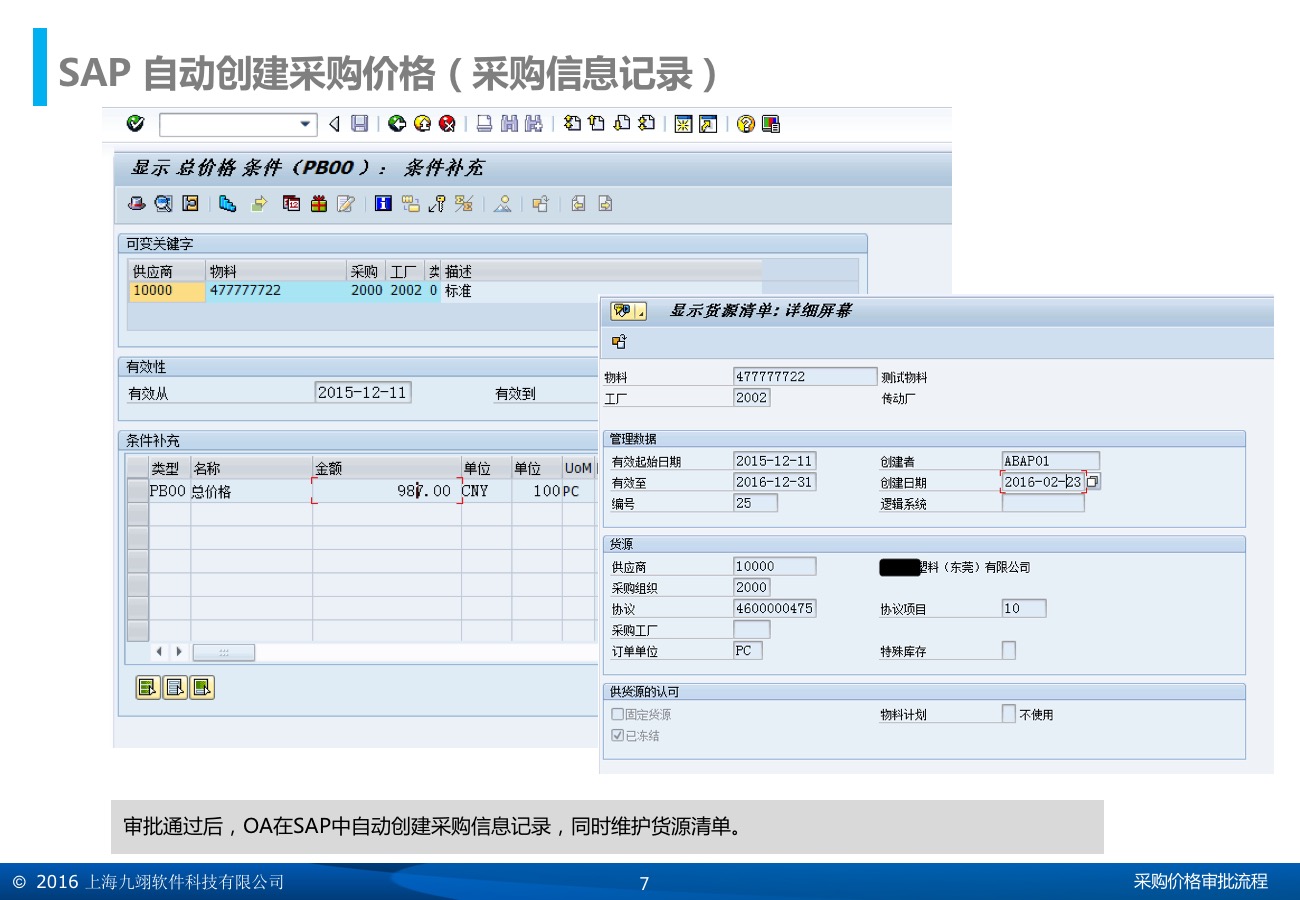Image resolution: width=1300 pixels, height=900 pixels.
Task: Click the yellow Help question mark icon
Action: [x=745, y=124]
